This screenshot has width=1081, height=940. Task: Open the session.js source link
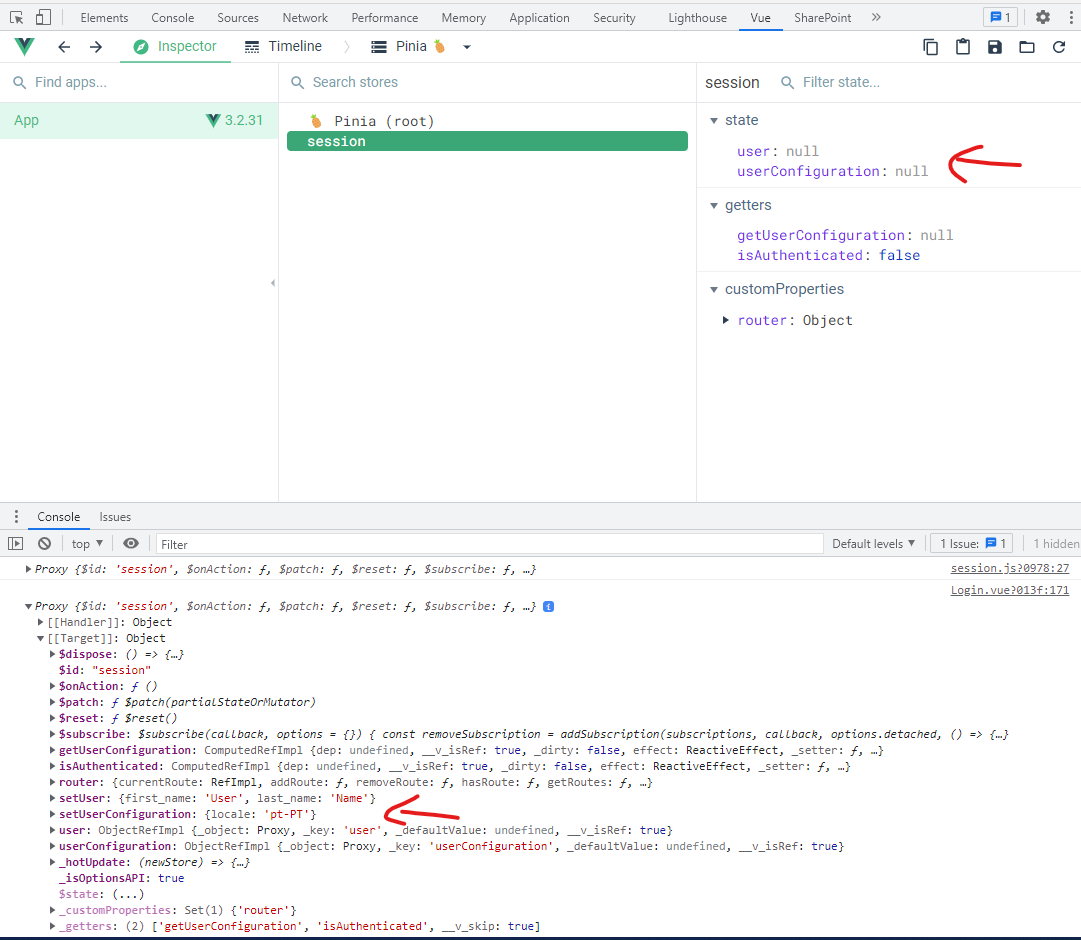tap(1009, 568)
